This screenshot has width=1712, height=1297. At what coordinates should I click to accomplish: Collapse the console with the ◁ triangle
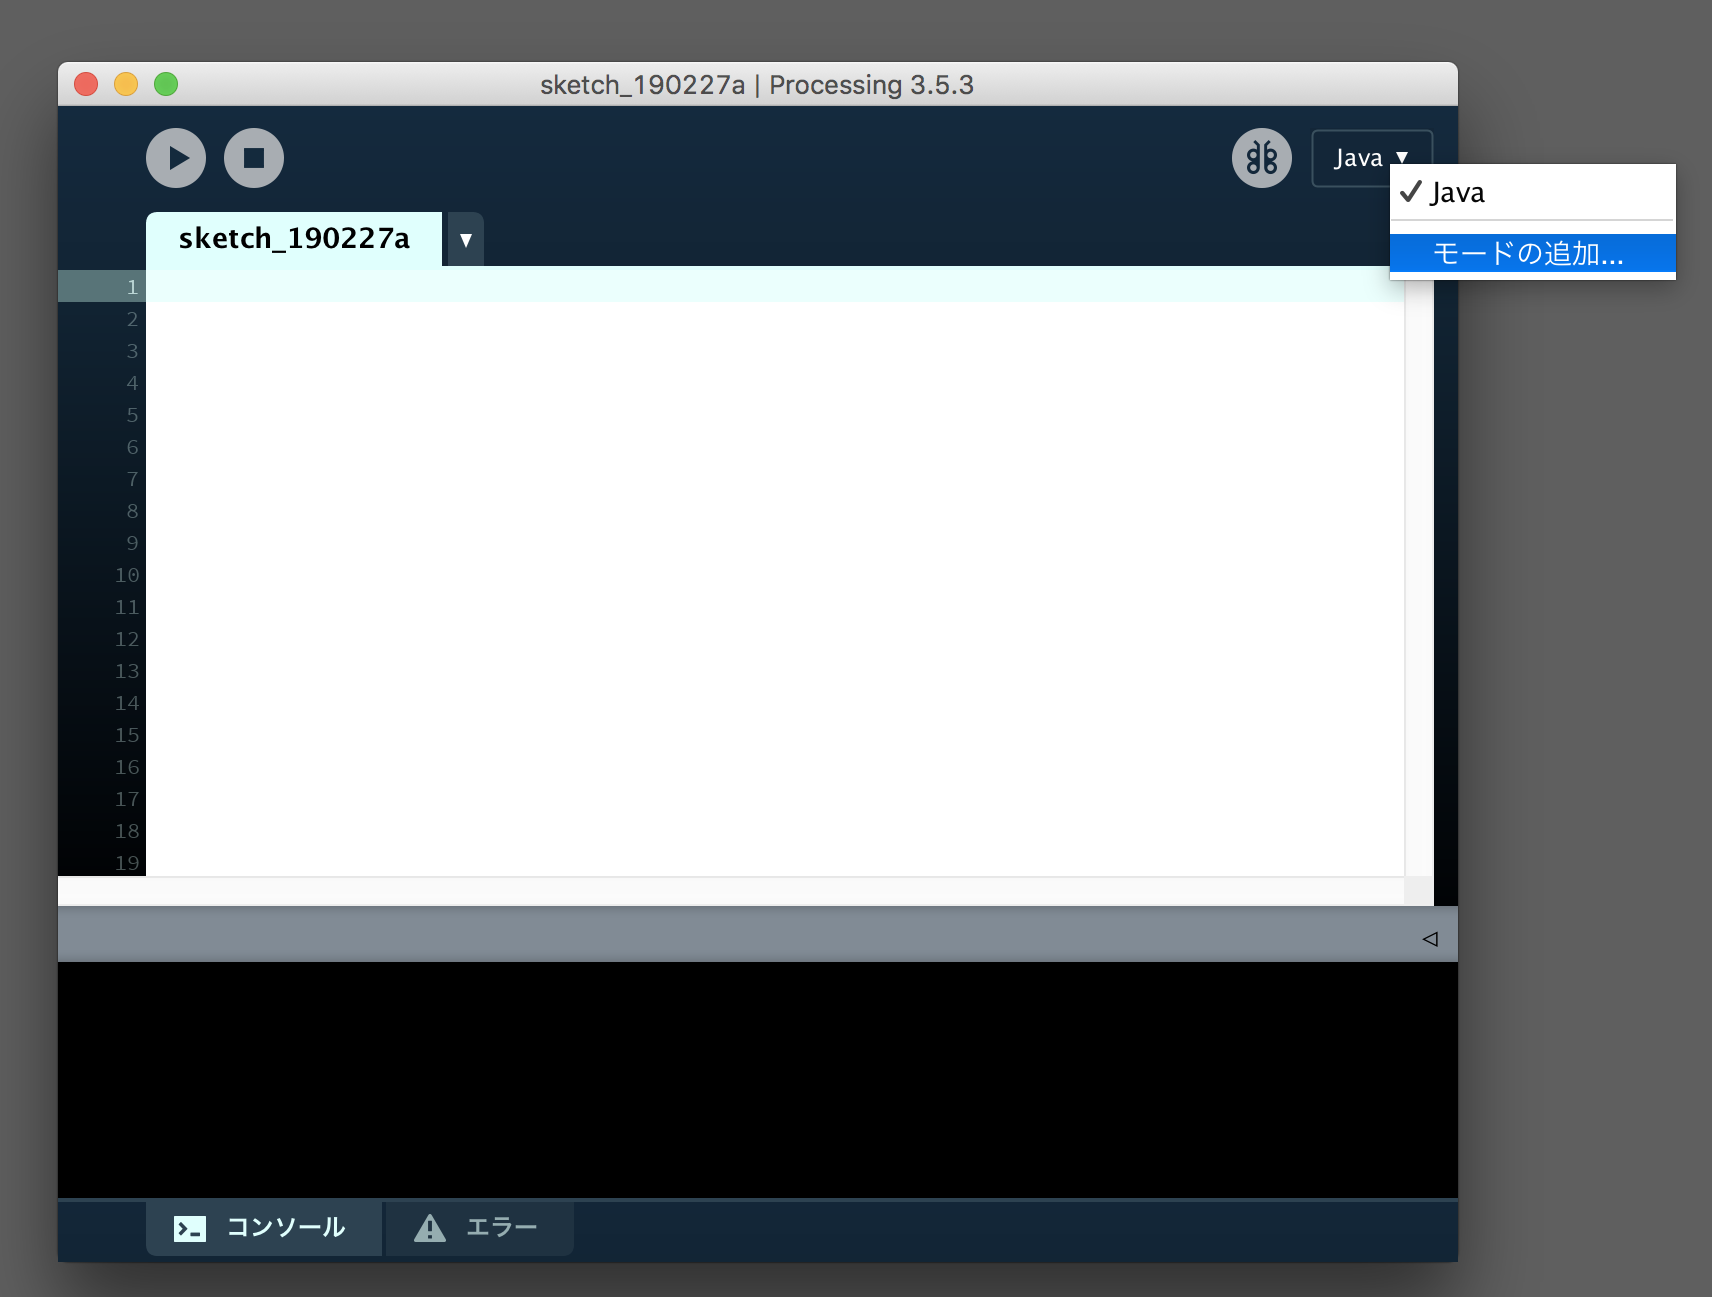[x=1431, y=936]
